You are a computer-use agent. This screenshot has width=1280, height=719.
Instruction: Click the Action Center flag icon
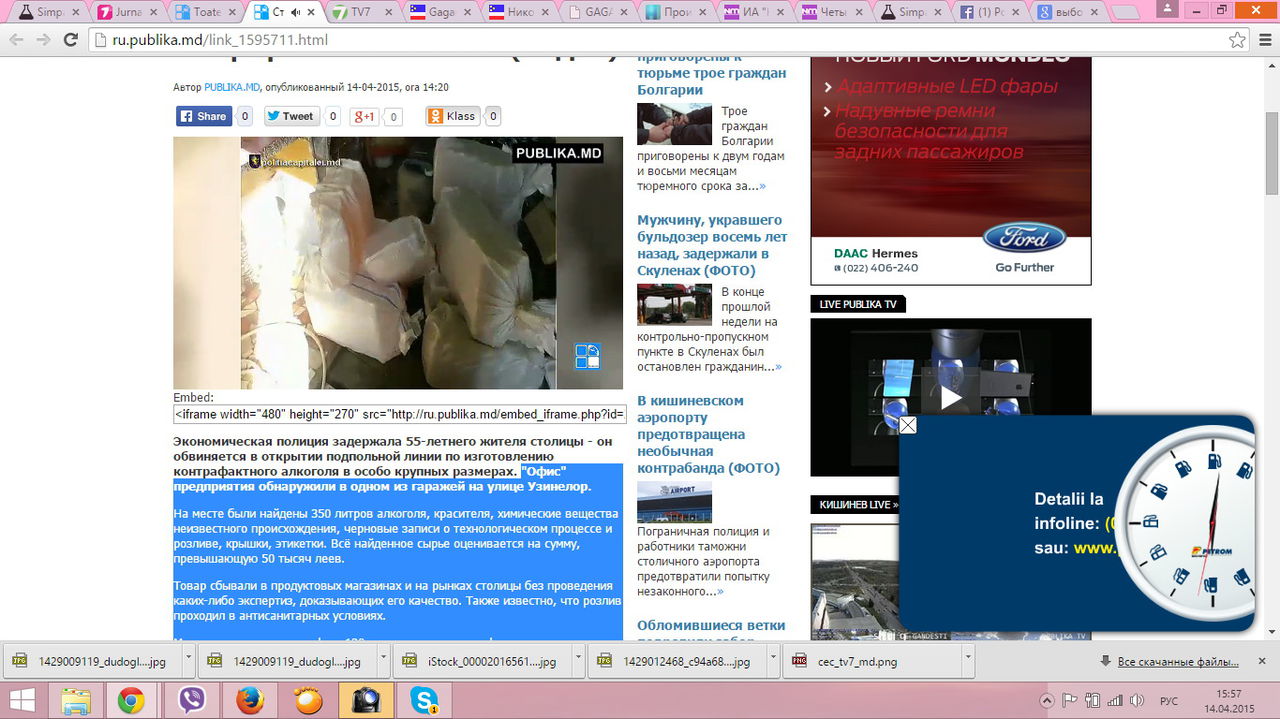[x=1069, y=701]
